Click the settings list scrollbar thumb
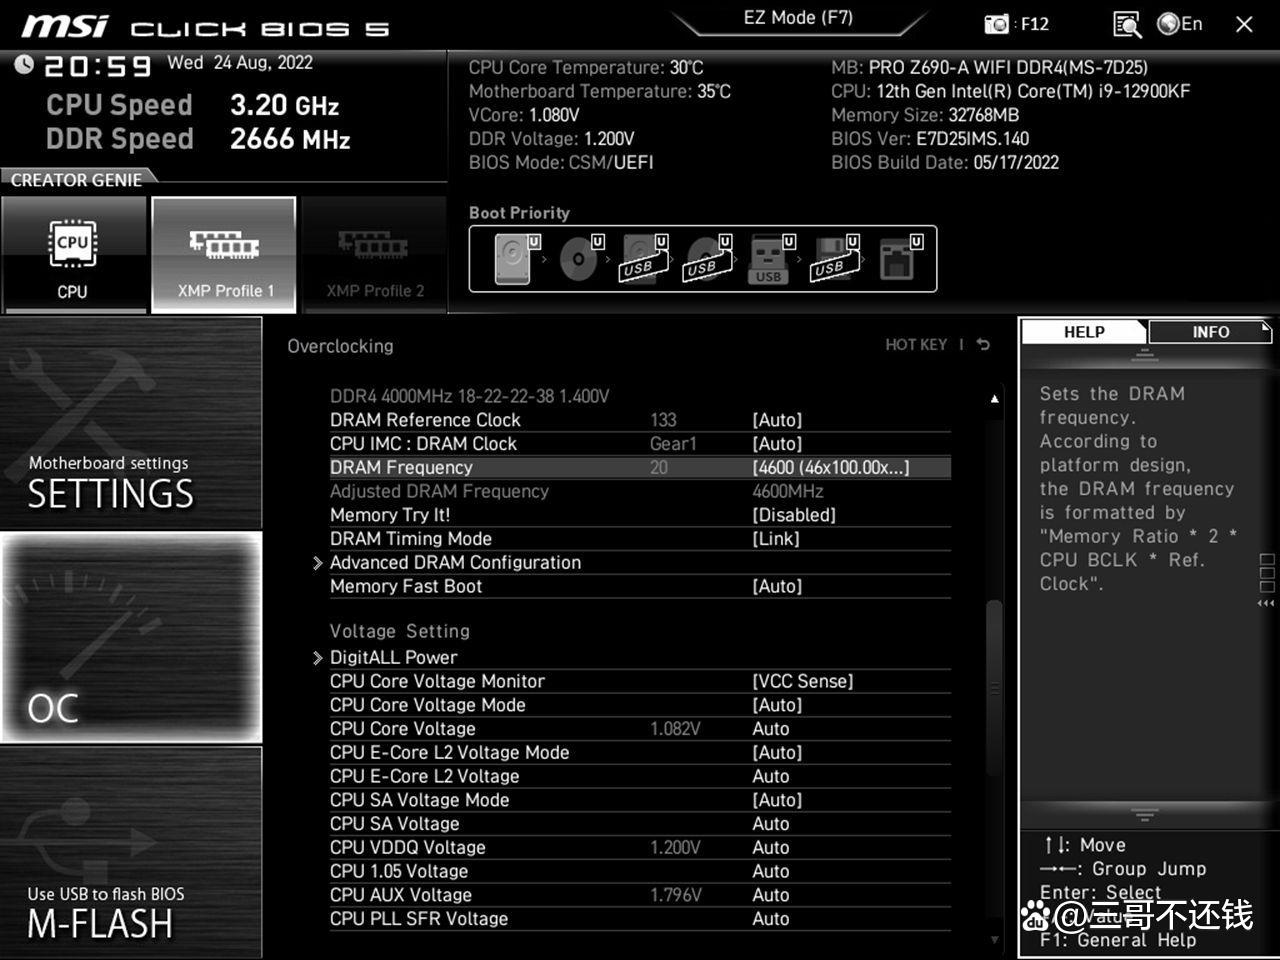Viewport: 1280px width, 960px height. (x=994, y=687)
